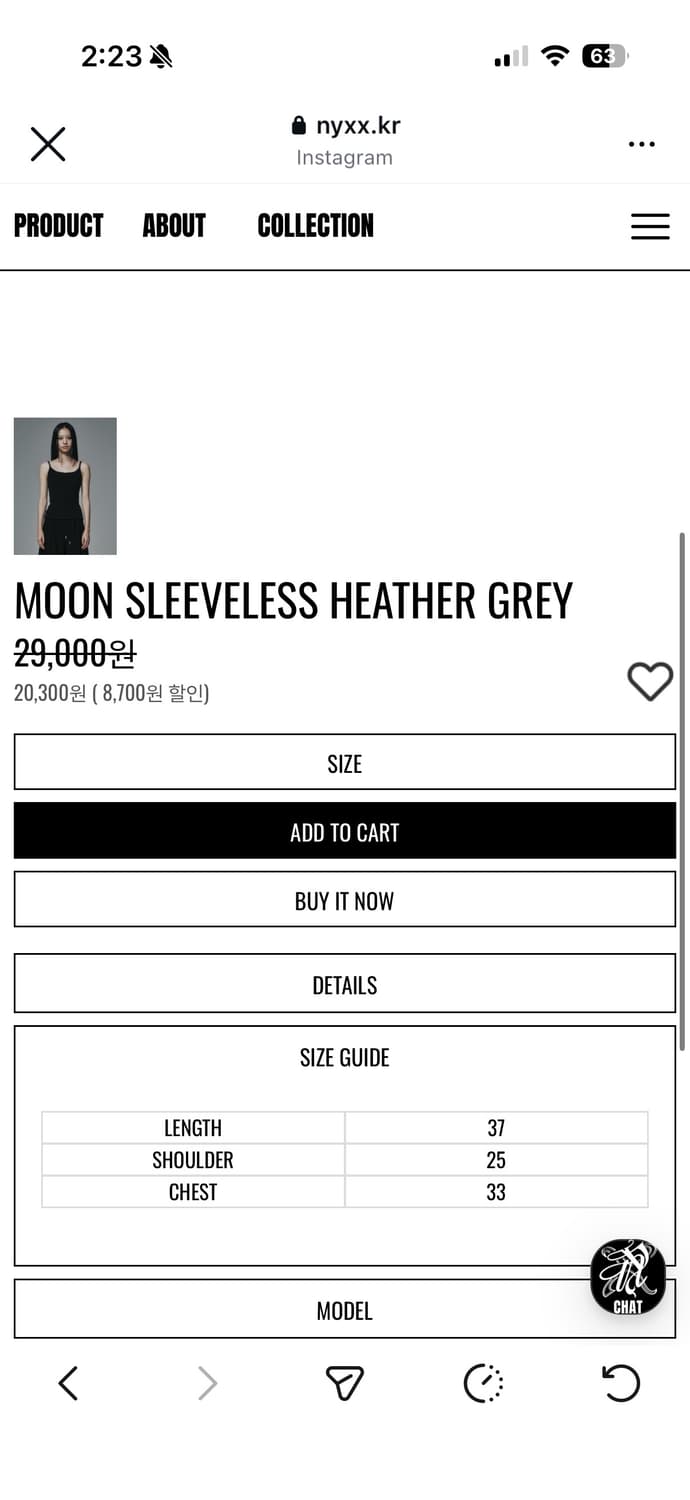The image size is (690, 1500).
Task: Expand the SIZE selector dropdown
Action: coord(345,763)
